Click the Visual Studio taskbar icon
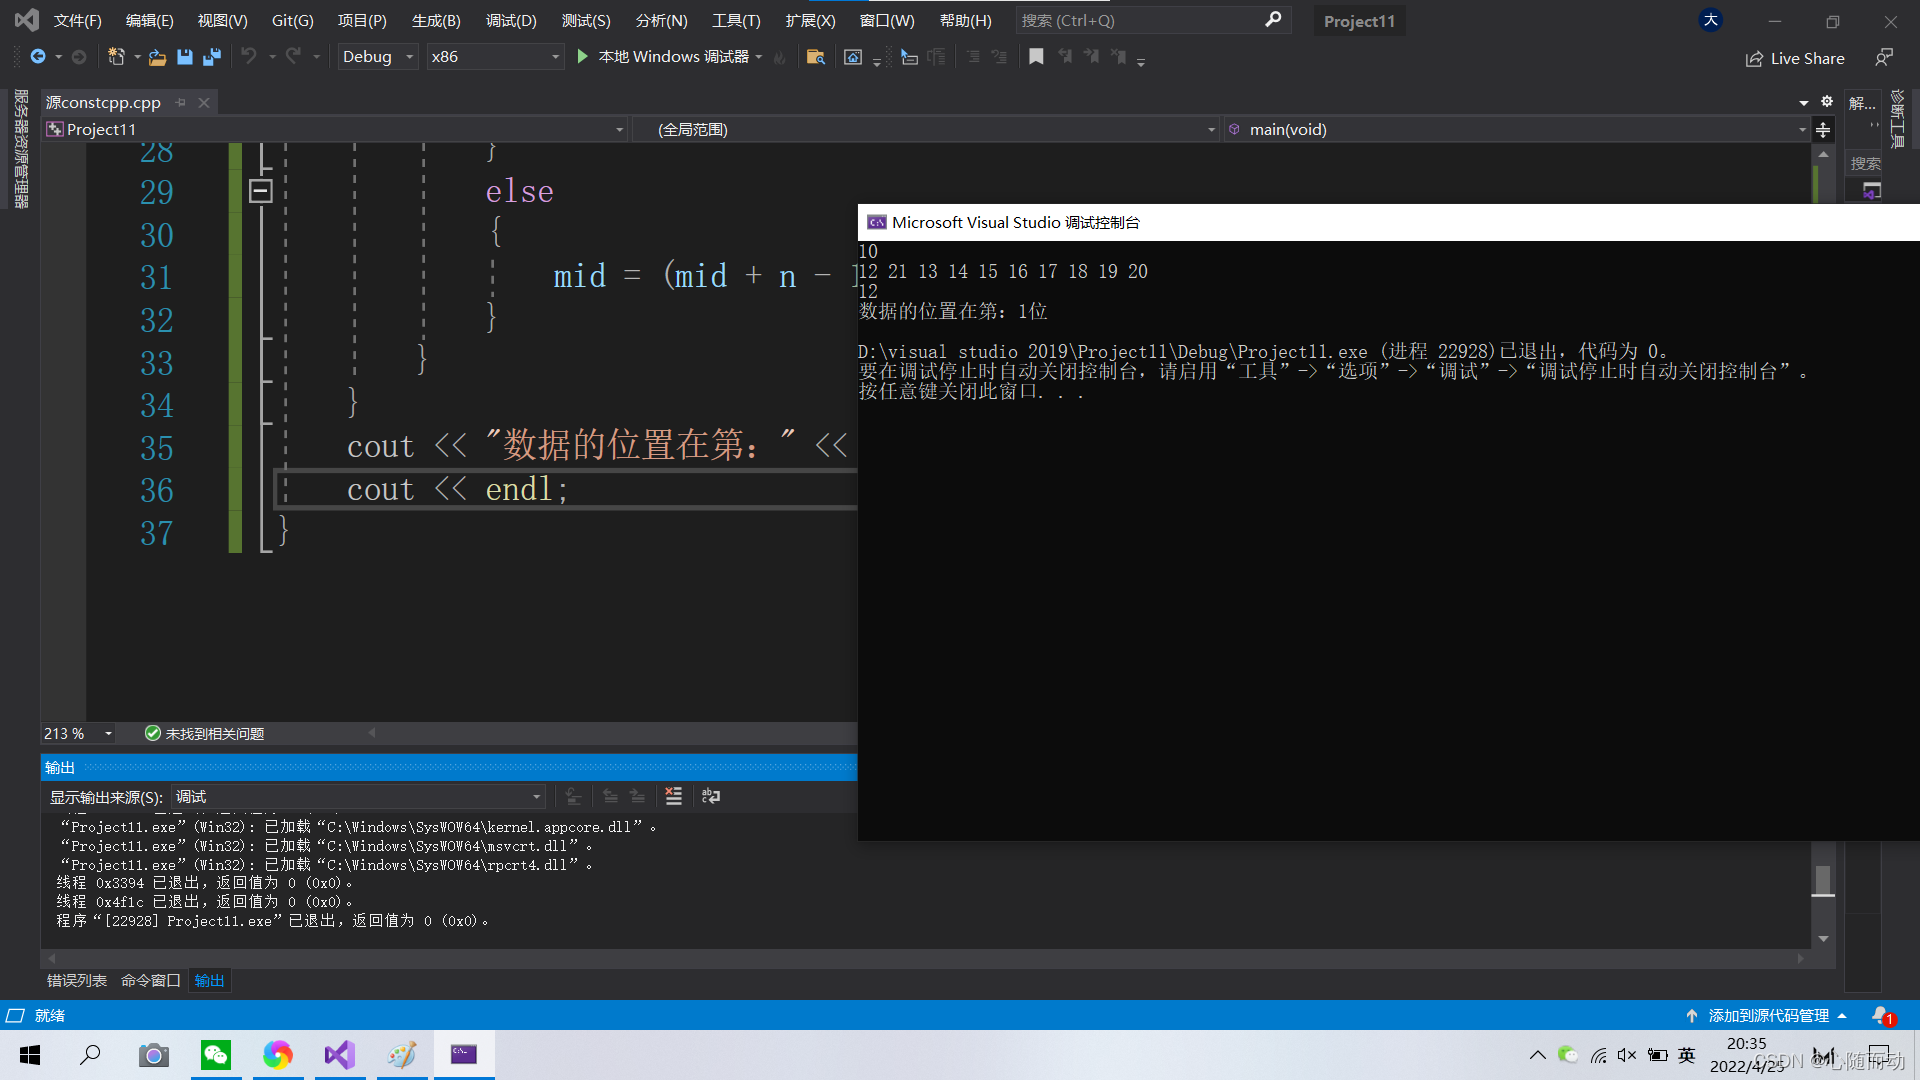The width and height of the screenshot is (1920, 1080). click(340, 1055)
